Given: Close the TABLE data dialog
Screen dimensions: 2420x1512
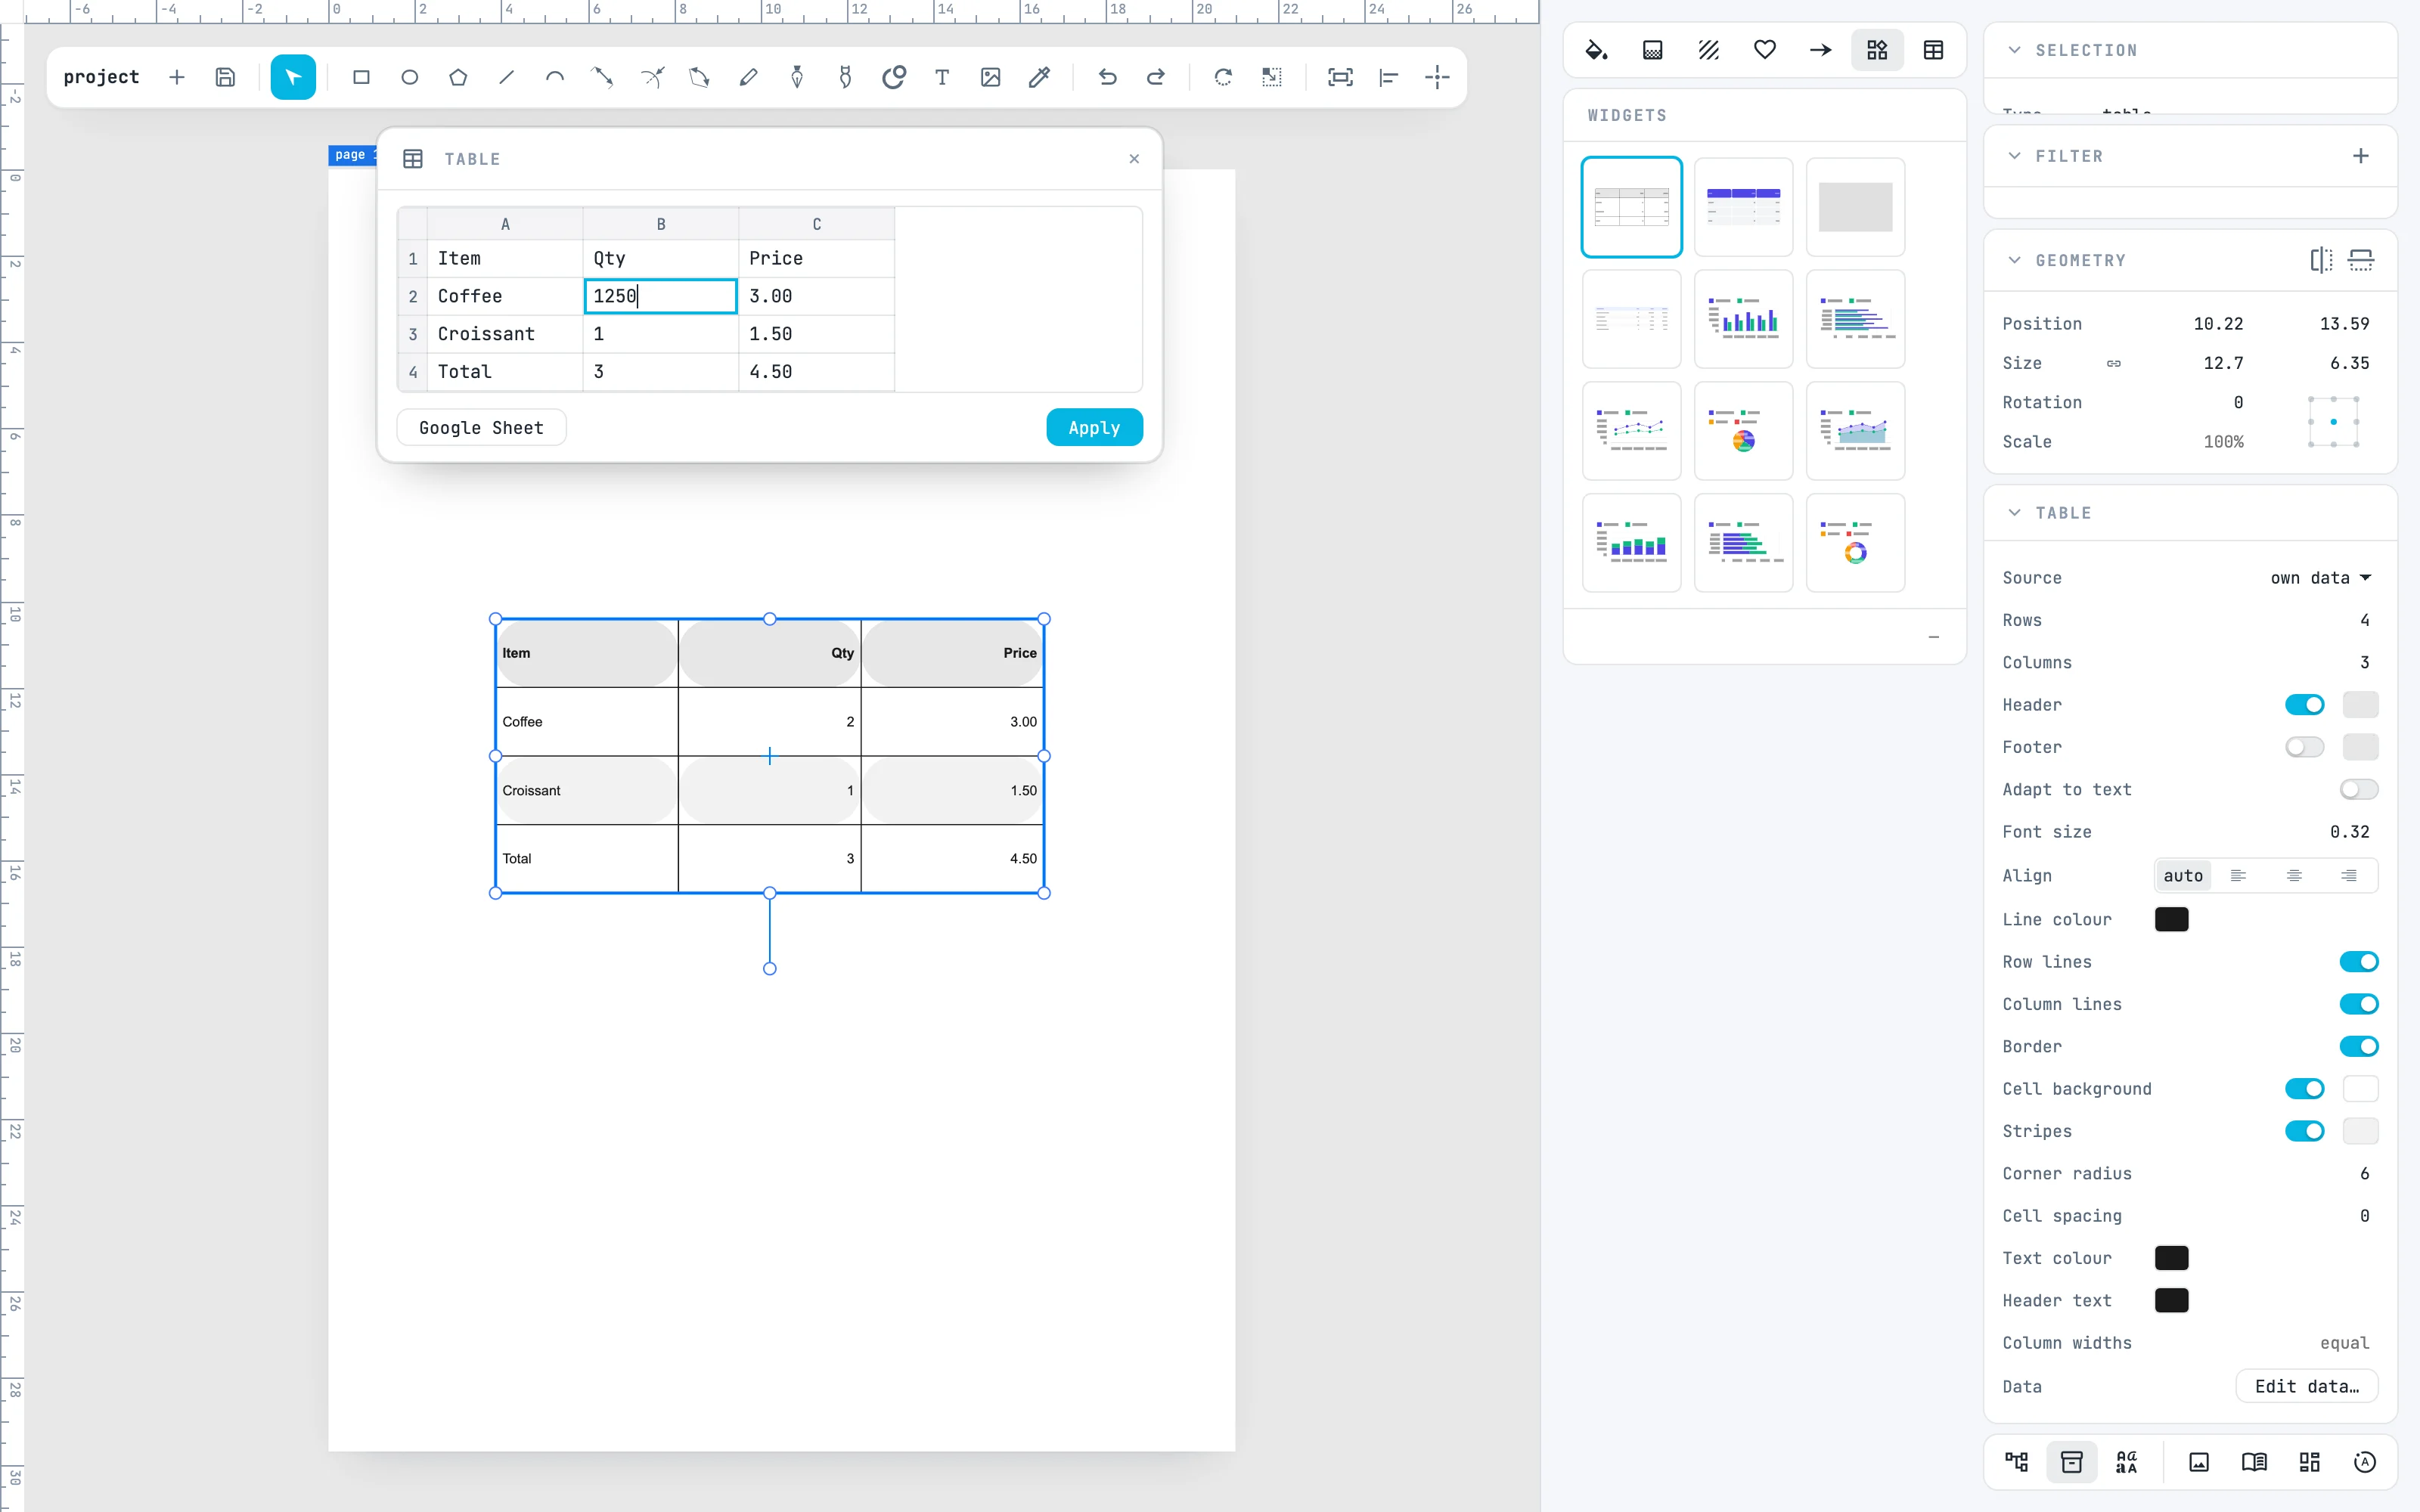Looking at the screenshot, I should click(1134, 159).
